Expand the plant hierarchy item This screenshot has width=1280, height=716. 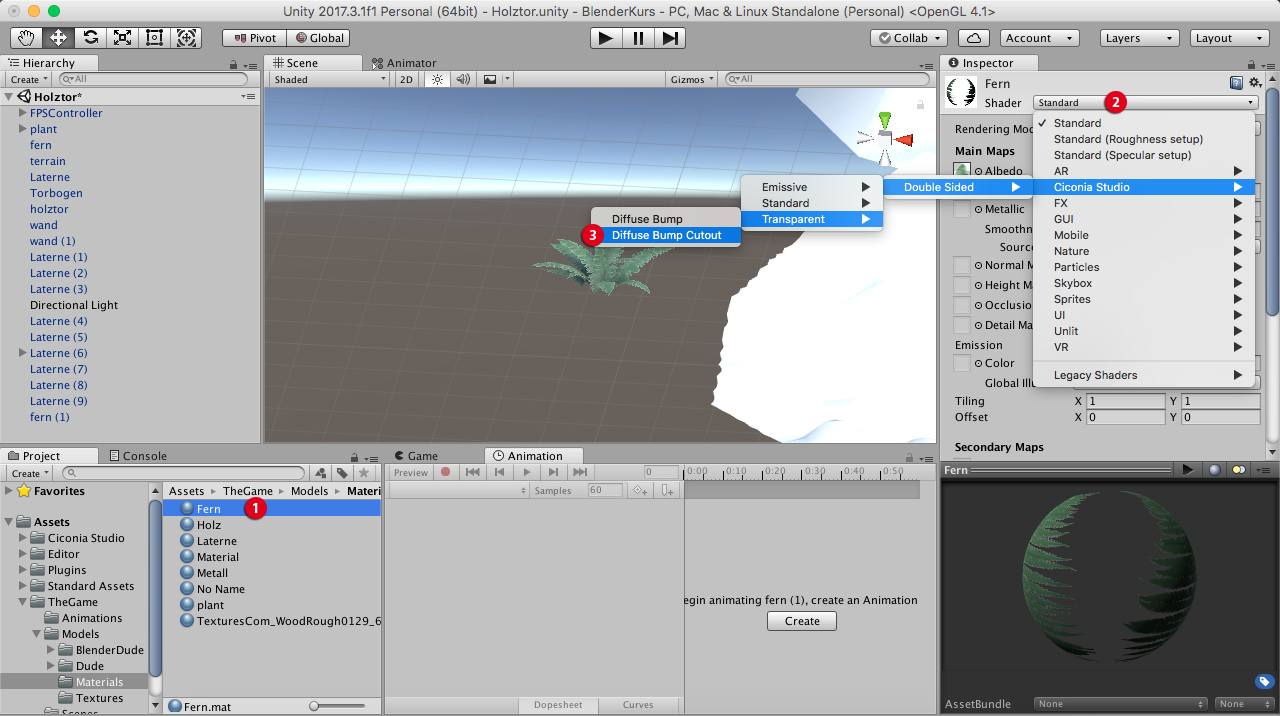pyautogui.click(x=22, y=129)
